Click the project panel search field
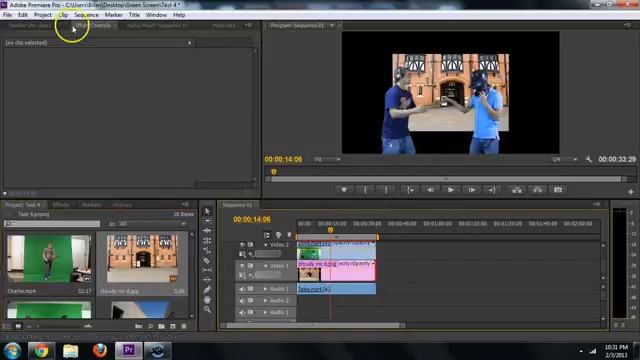This screenshot has height=360, width=640. (x=52, y=224)
